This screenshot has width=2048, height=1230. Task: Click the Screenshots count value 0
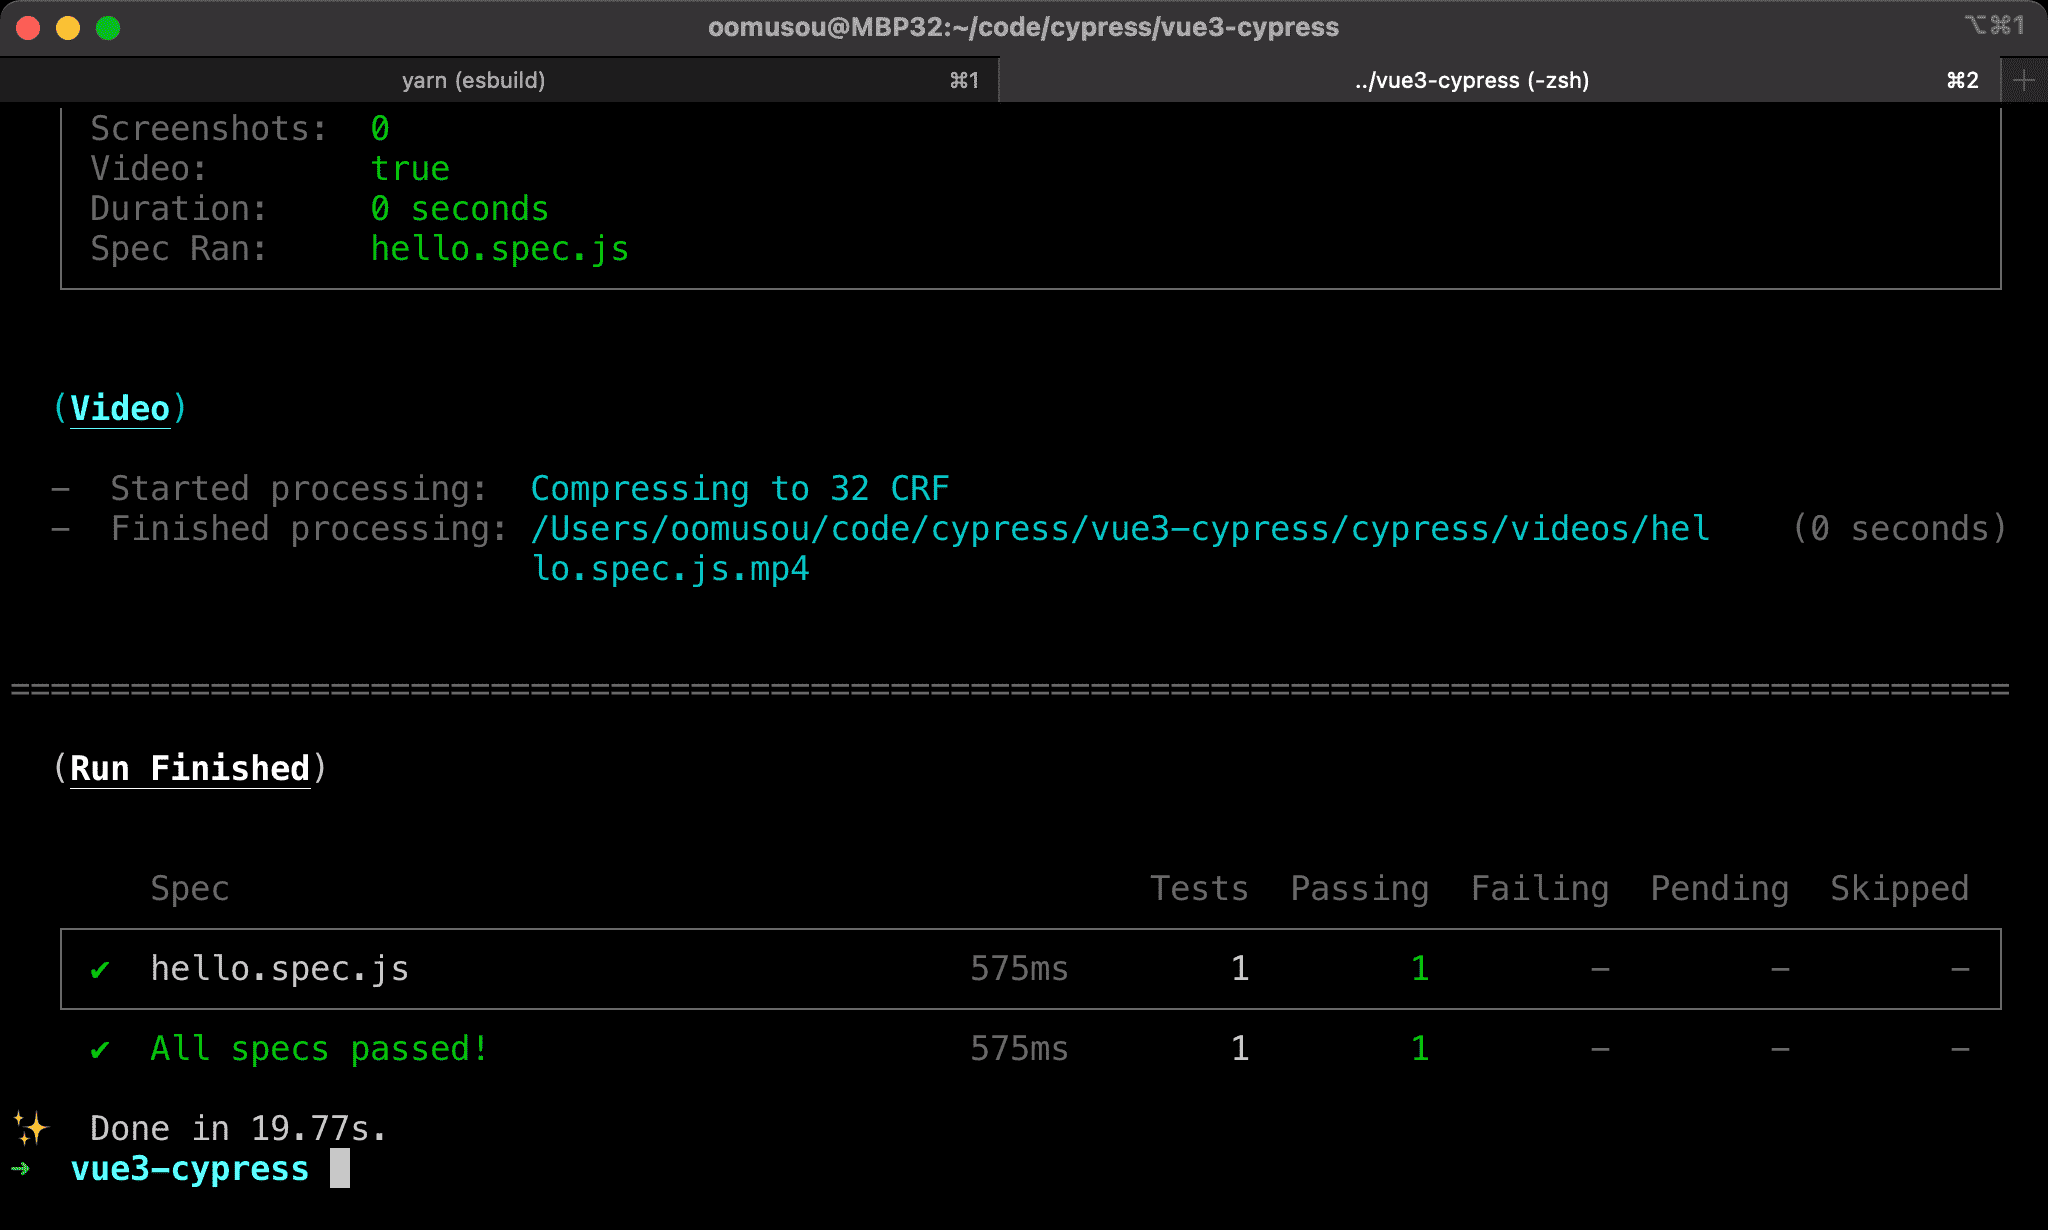[380, 128]
